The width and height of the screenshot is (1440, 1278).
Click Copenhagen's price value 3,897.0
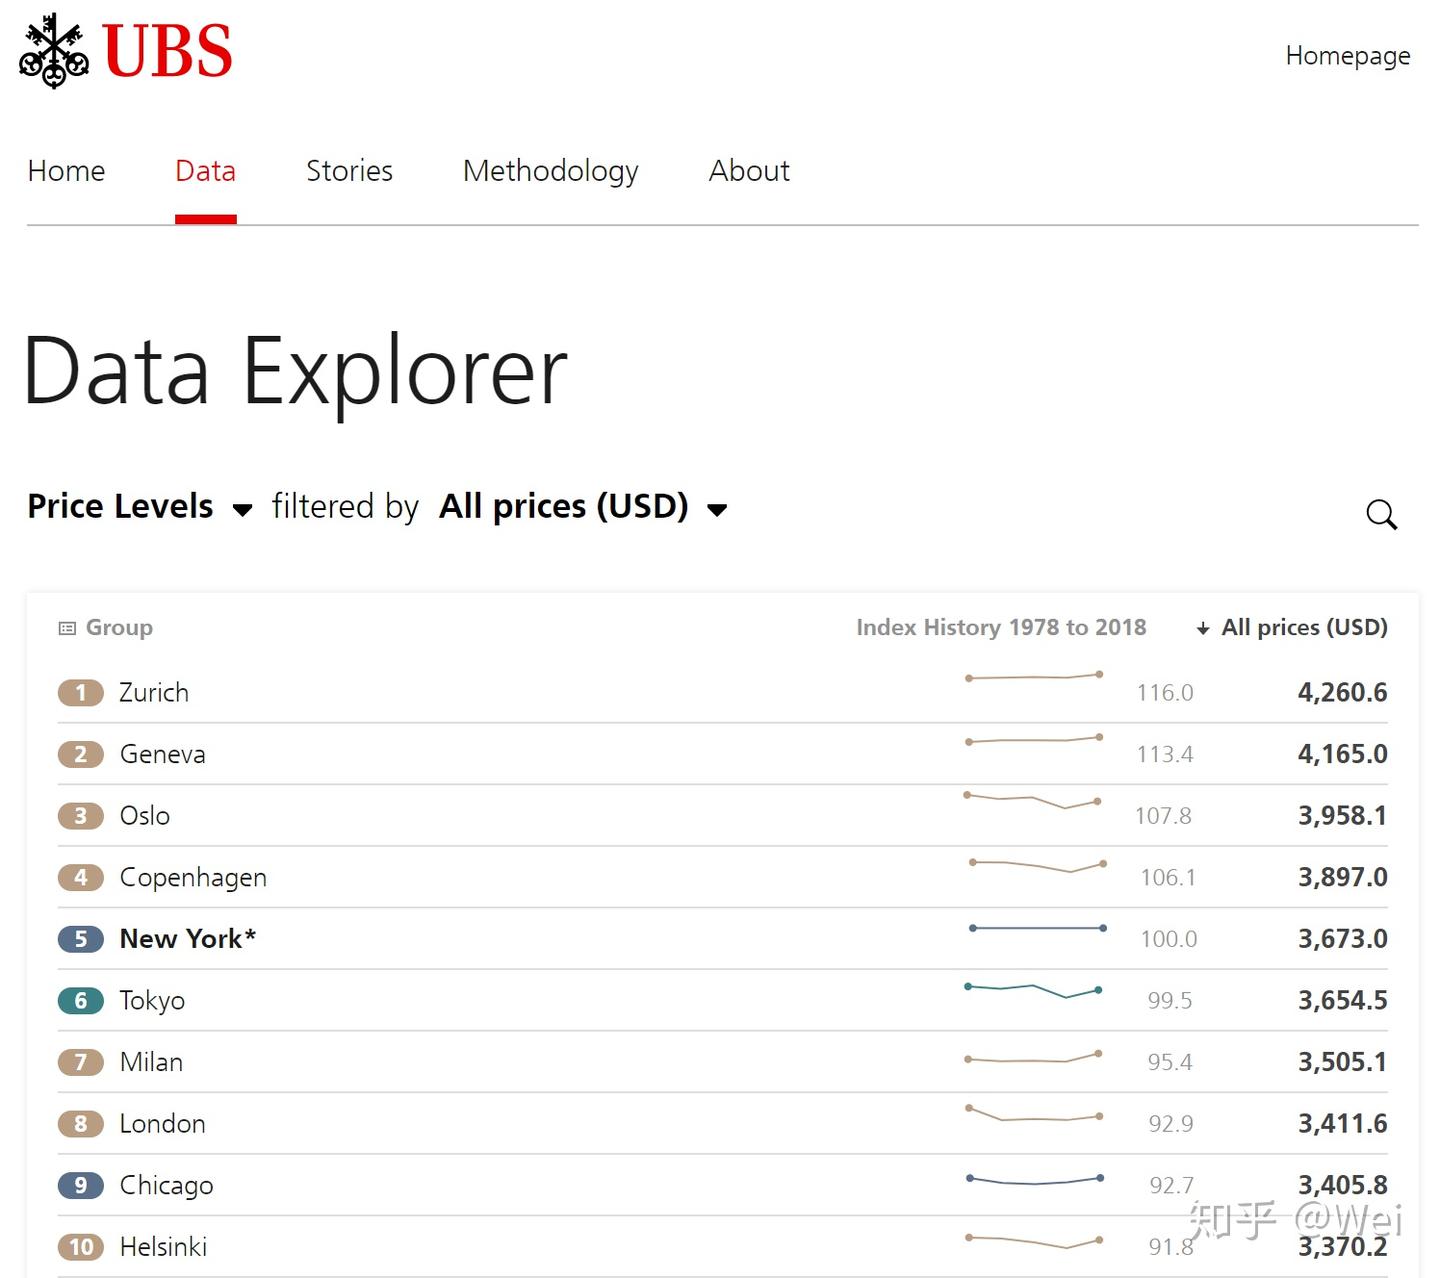coord(1342,877)
